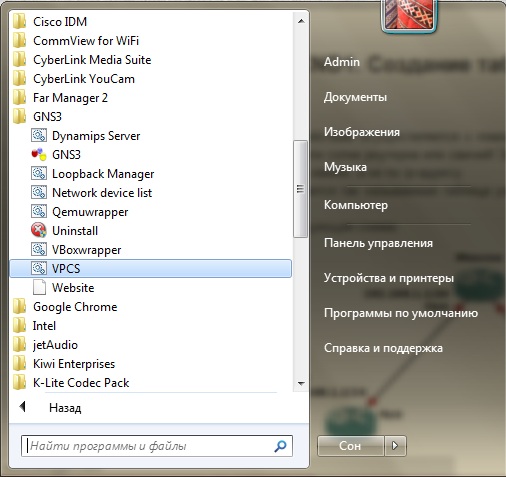
Task: Open the Intel folder icon
Action: tap(19, 326)
